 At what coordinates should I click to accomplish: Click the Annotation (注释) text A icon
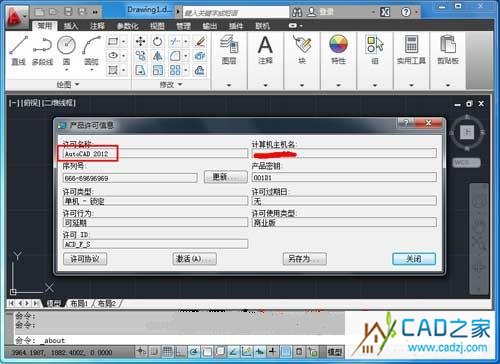coord(265,44)
